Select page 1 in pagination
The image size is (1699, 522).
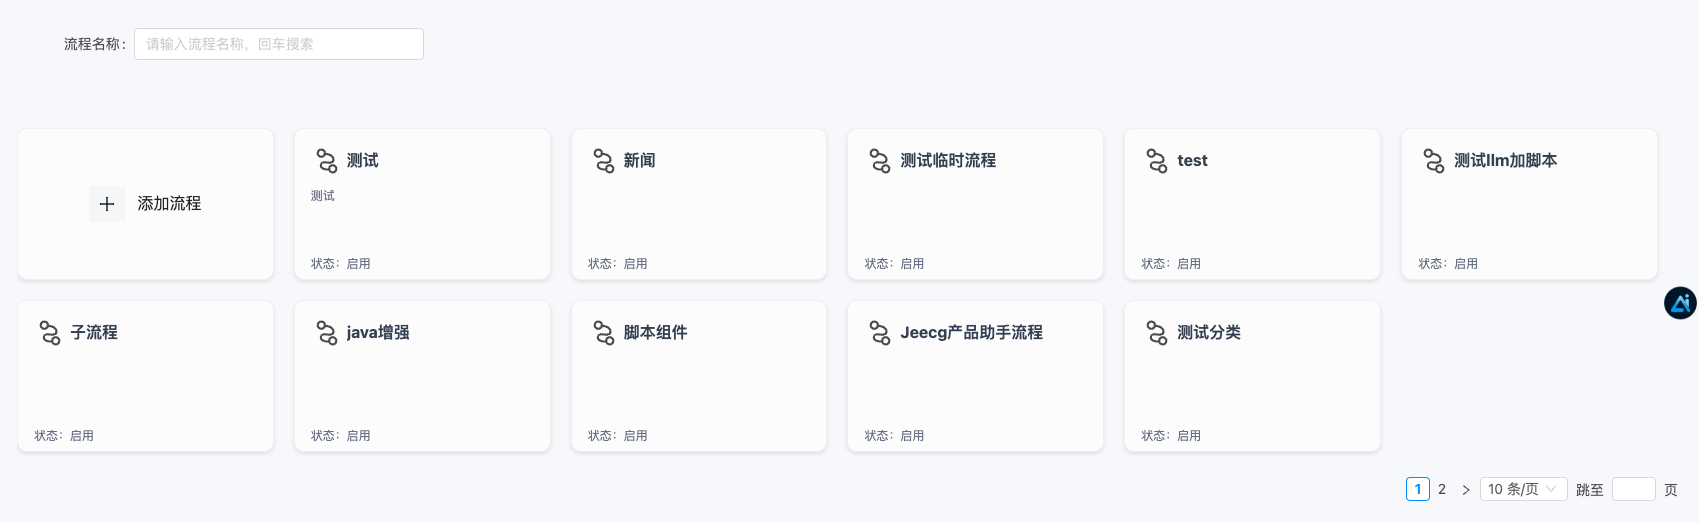coord(1417,489)
